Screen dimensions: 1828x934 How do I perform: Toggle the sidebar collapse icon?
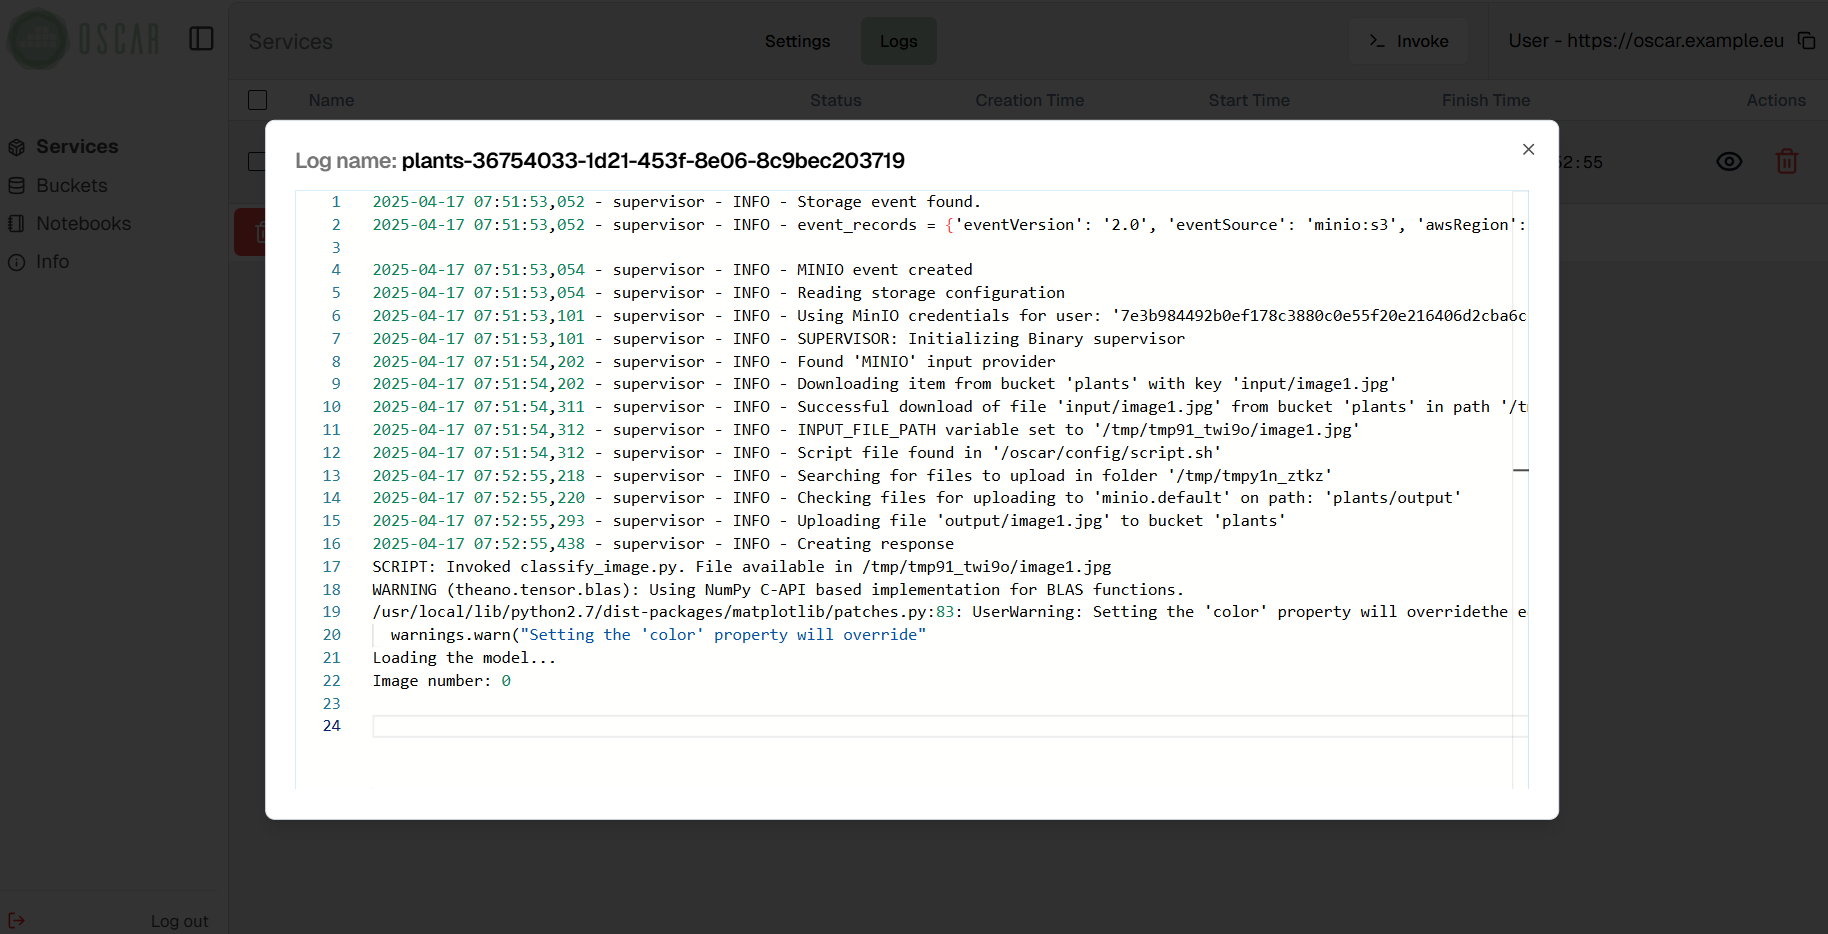coord(201,39)
